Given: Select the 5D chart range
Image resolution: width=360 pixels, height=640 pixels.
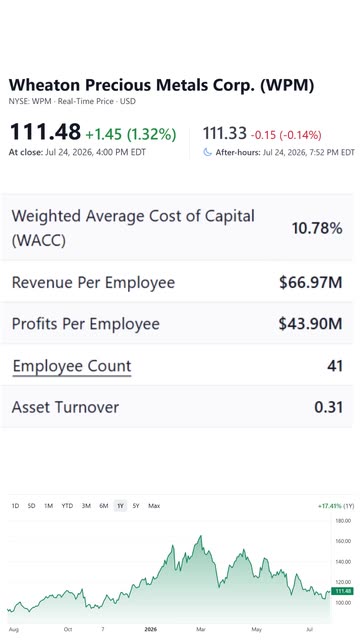Looking at the screenshot, I should [31, 506].
